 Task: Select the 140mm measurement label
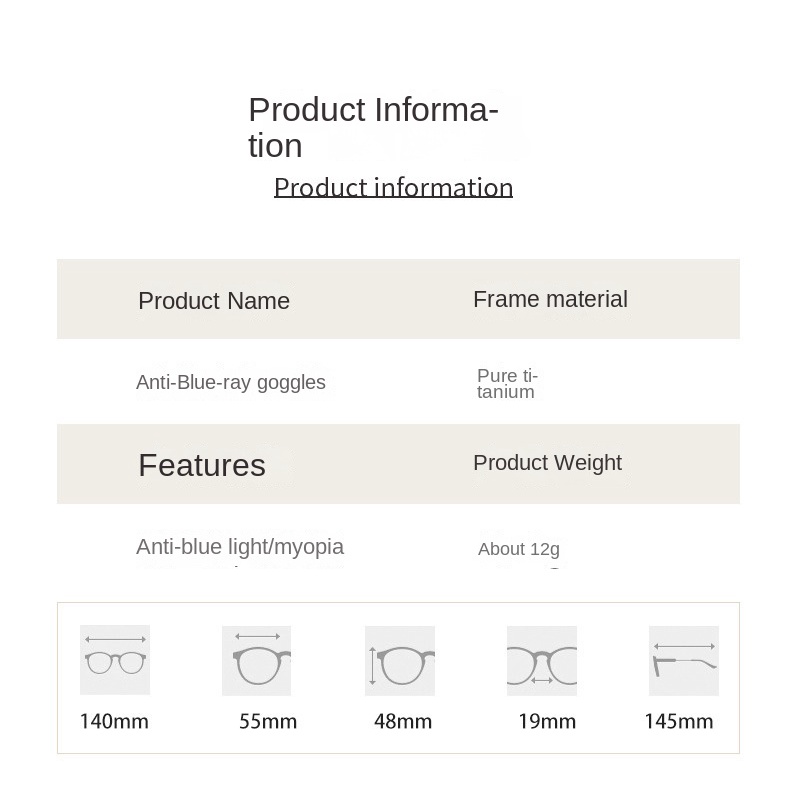click(x=114, y=721)
